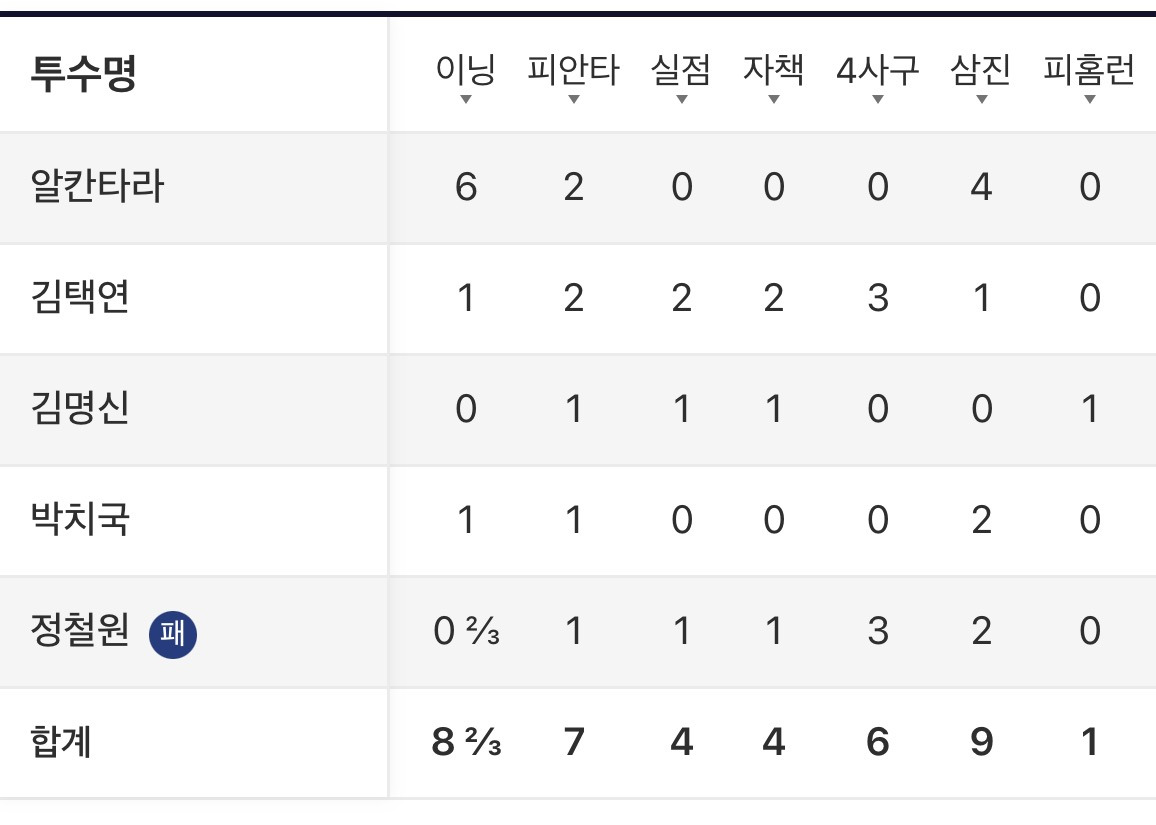This screenshot has height=825, width=1156.
Task: Click the 4사구 header text
Action: pos(877,70)
